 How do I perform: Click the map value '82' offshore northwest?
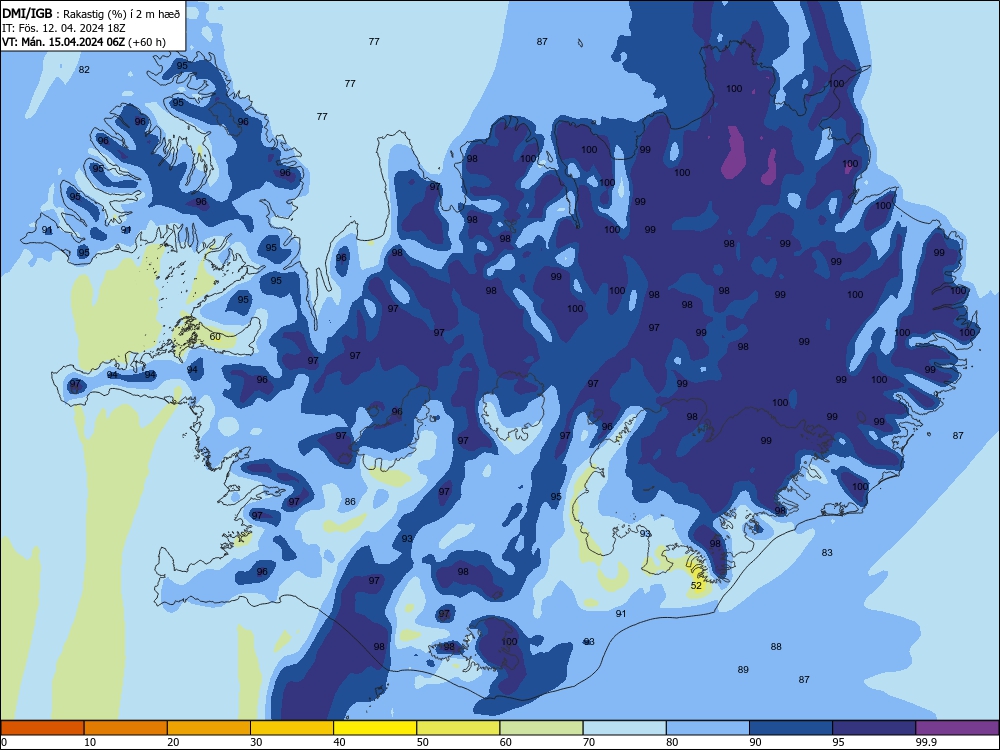coord(84,70)
